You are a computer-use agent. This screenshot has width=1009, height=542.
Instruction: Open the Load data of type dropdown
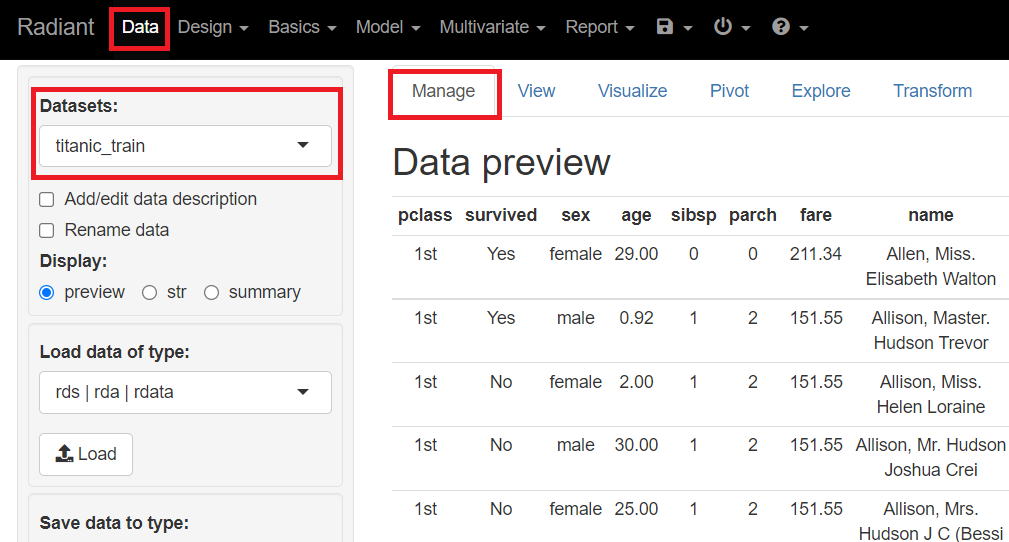(185, 392)
